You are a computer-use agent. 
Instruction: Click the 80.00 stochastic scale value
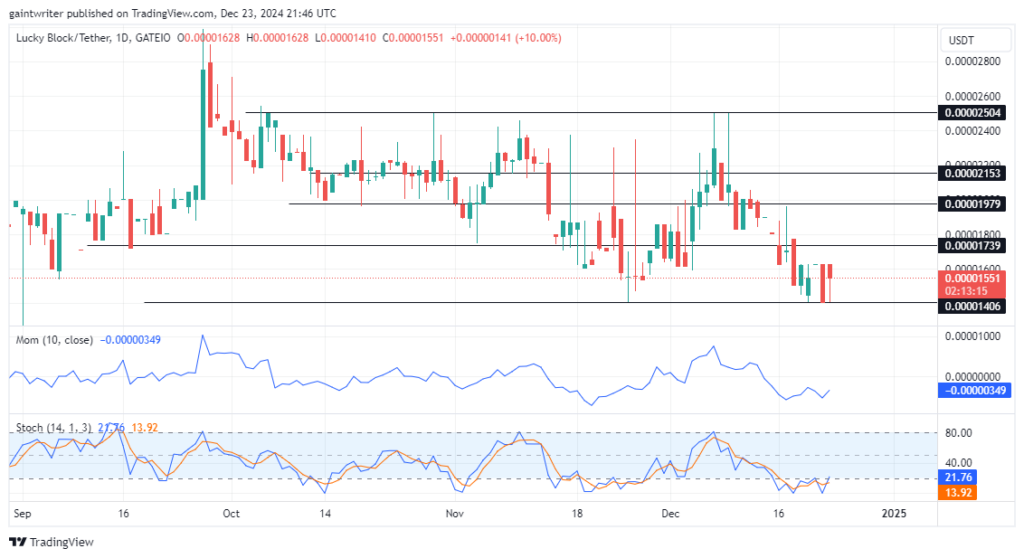click(x=958, y=433)
